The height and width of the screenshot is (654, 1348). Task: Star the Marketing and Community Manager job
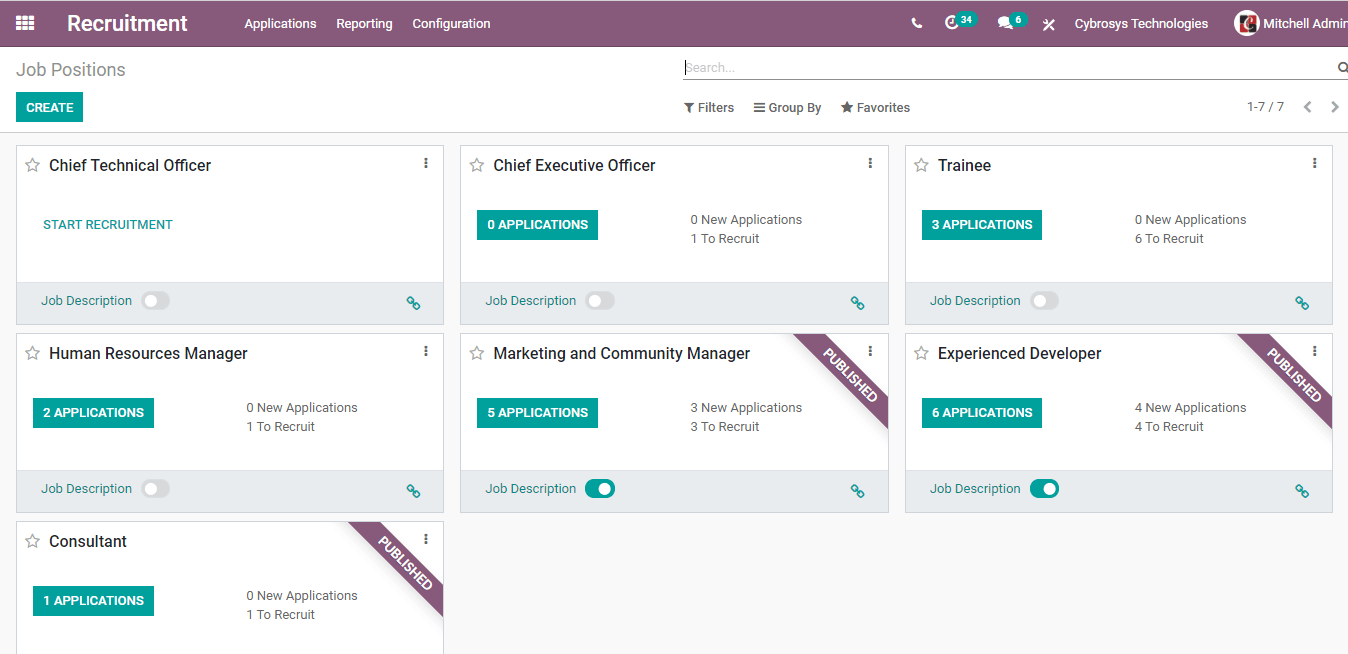click(x=477, y=353)
